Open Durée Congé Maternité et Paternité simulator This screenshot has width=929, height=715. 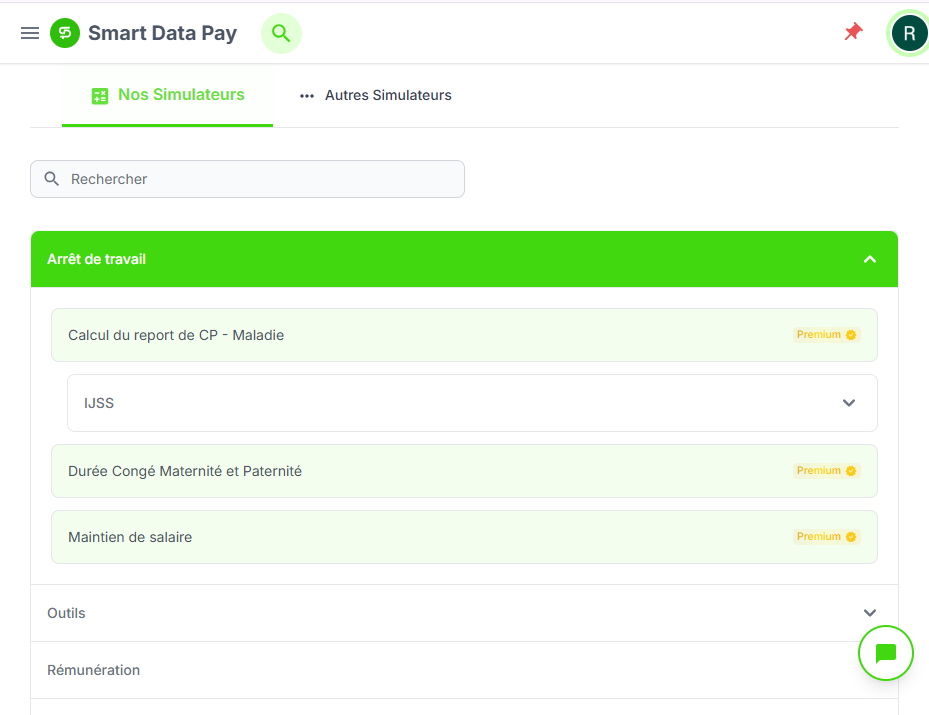tap(185, 471)
